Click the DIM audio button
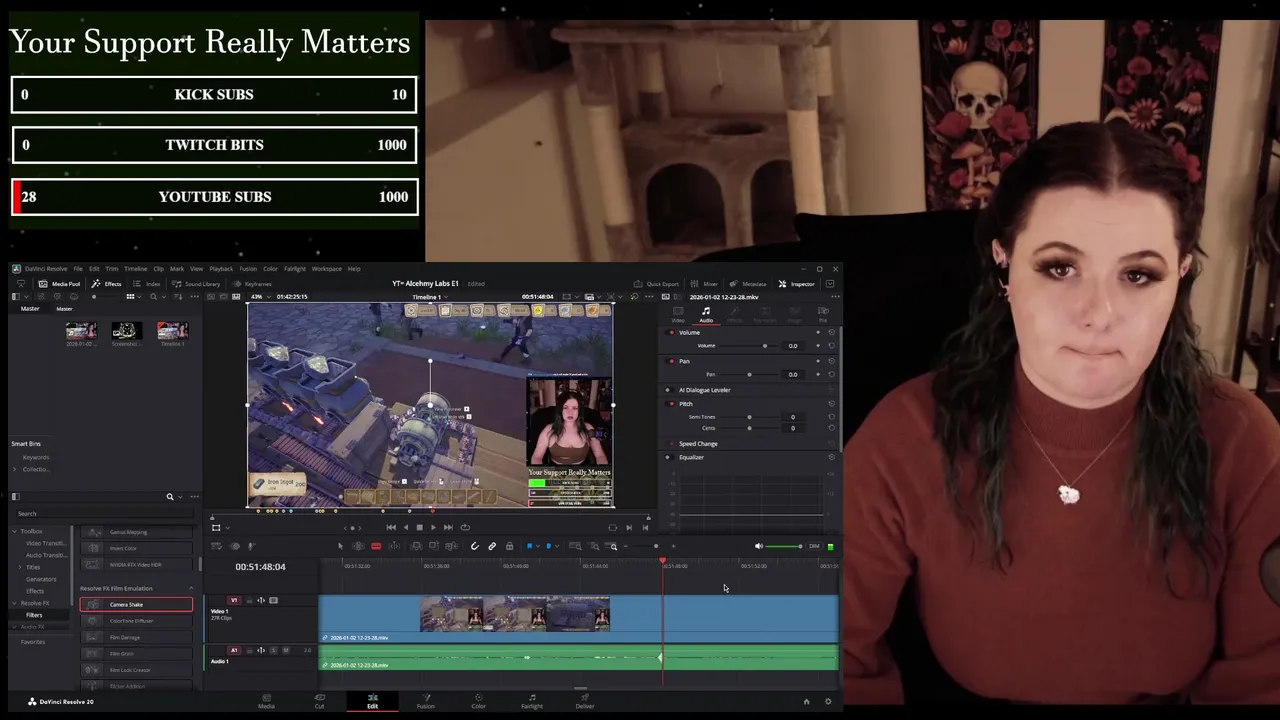Image resolution: width=1280 pixels, height=720 pixels. pos(814,546)
